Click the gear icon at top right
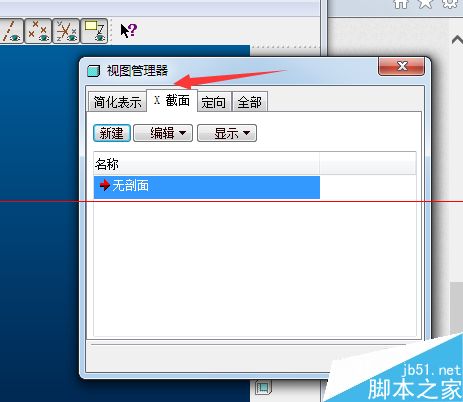Image resolution: width=463 pixels, height=402 pixels. tap(450, 3)
